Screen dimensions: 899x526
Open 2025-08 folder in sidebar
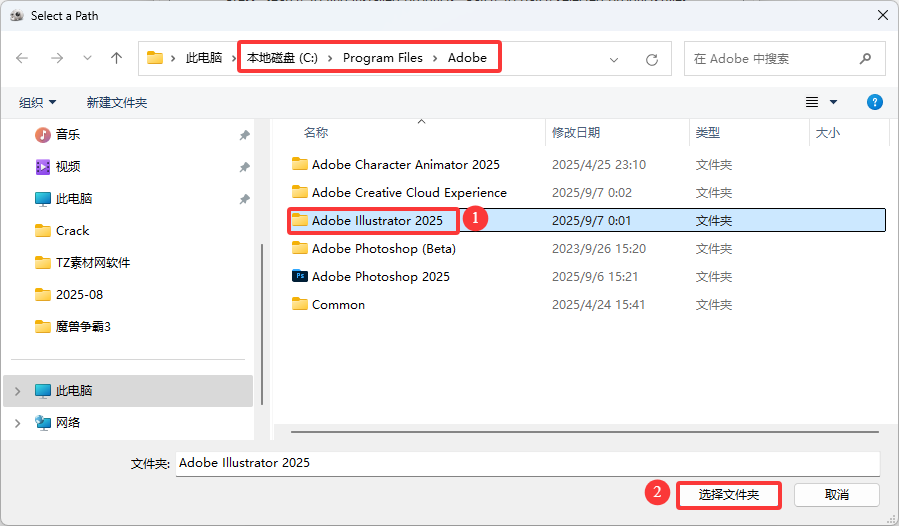(x=79, y=295)
